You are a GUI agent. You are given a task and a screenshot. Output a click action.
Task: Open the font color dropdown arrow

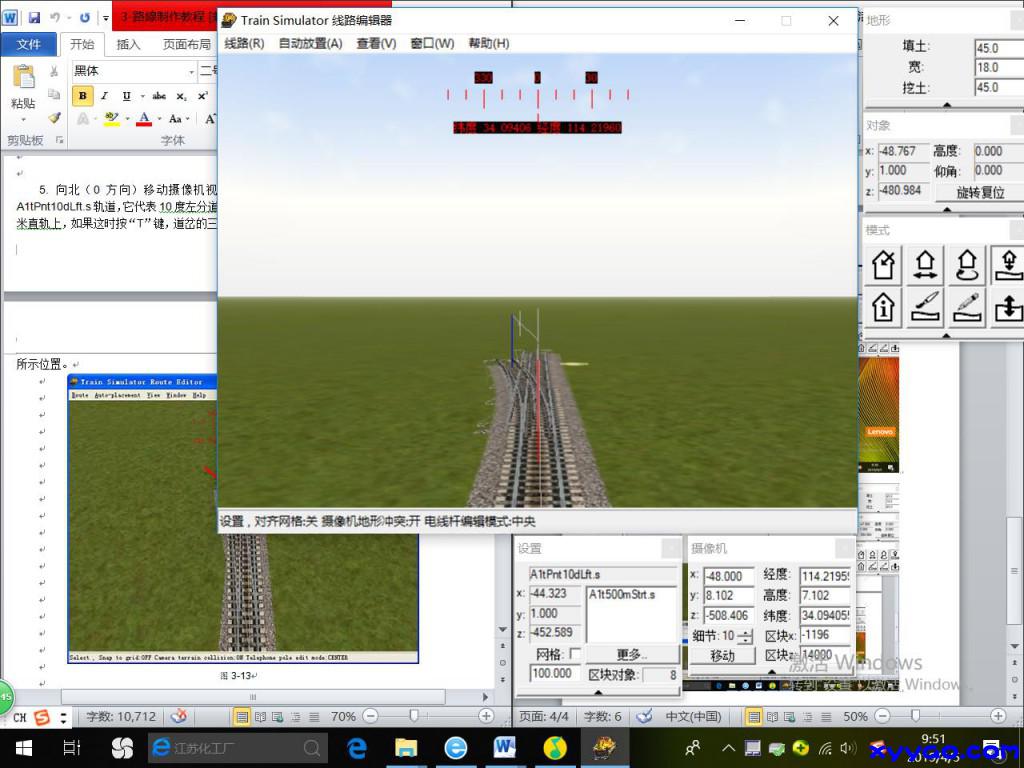click(160, 119)
